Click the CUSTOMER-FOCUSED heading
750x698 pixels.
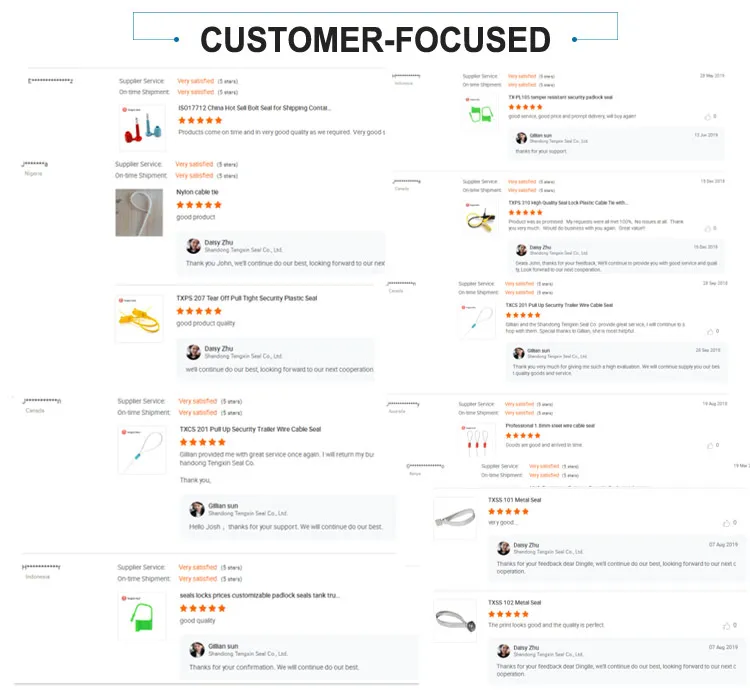tap(376, 39)
